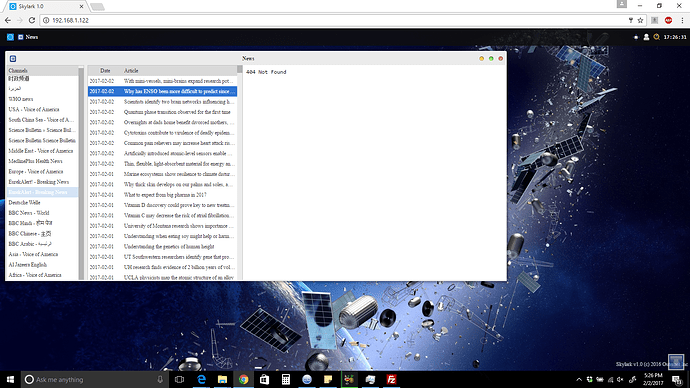Select USA - Voice of America channel
The width and height of the screenshot is (690, 388).
[x=42, y=110]
